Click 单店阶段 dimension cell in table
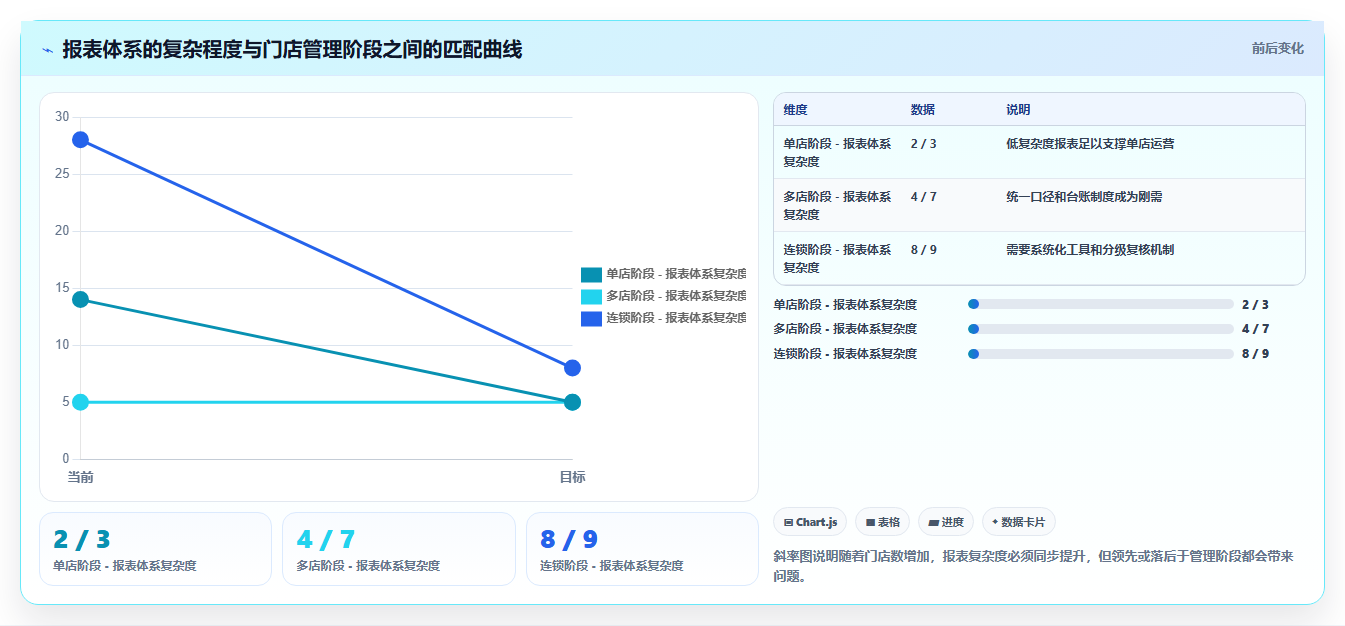The image size is (1345, 626). click(837, 153)
